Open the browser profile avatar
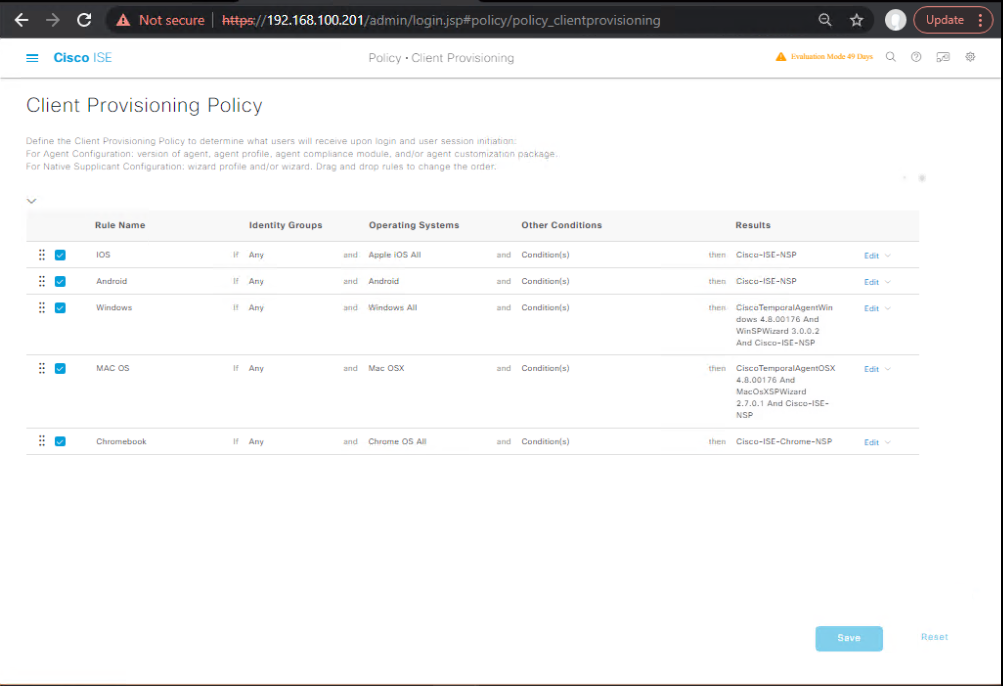This screenshot has width=1003, height=686. tap(896, 20)
